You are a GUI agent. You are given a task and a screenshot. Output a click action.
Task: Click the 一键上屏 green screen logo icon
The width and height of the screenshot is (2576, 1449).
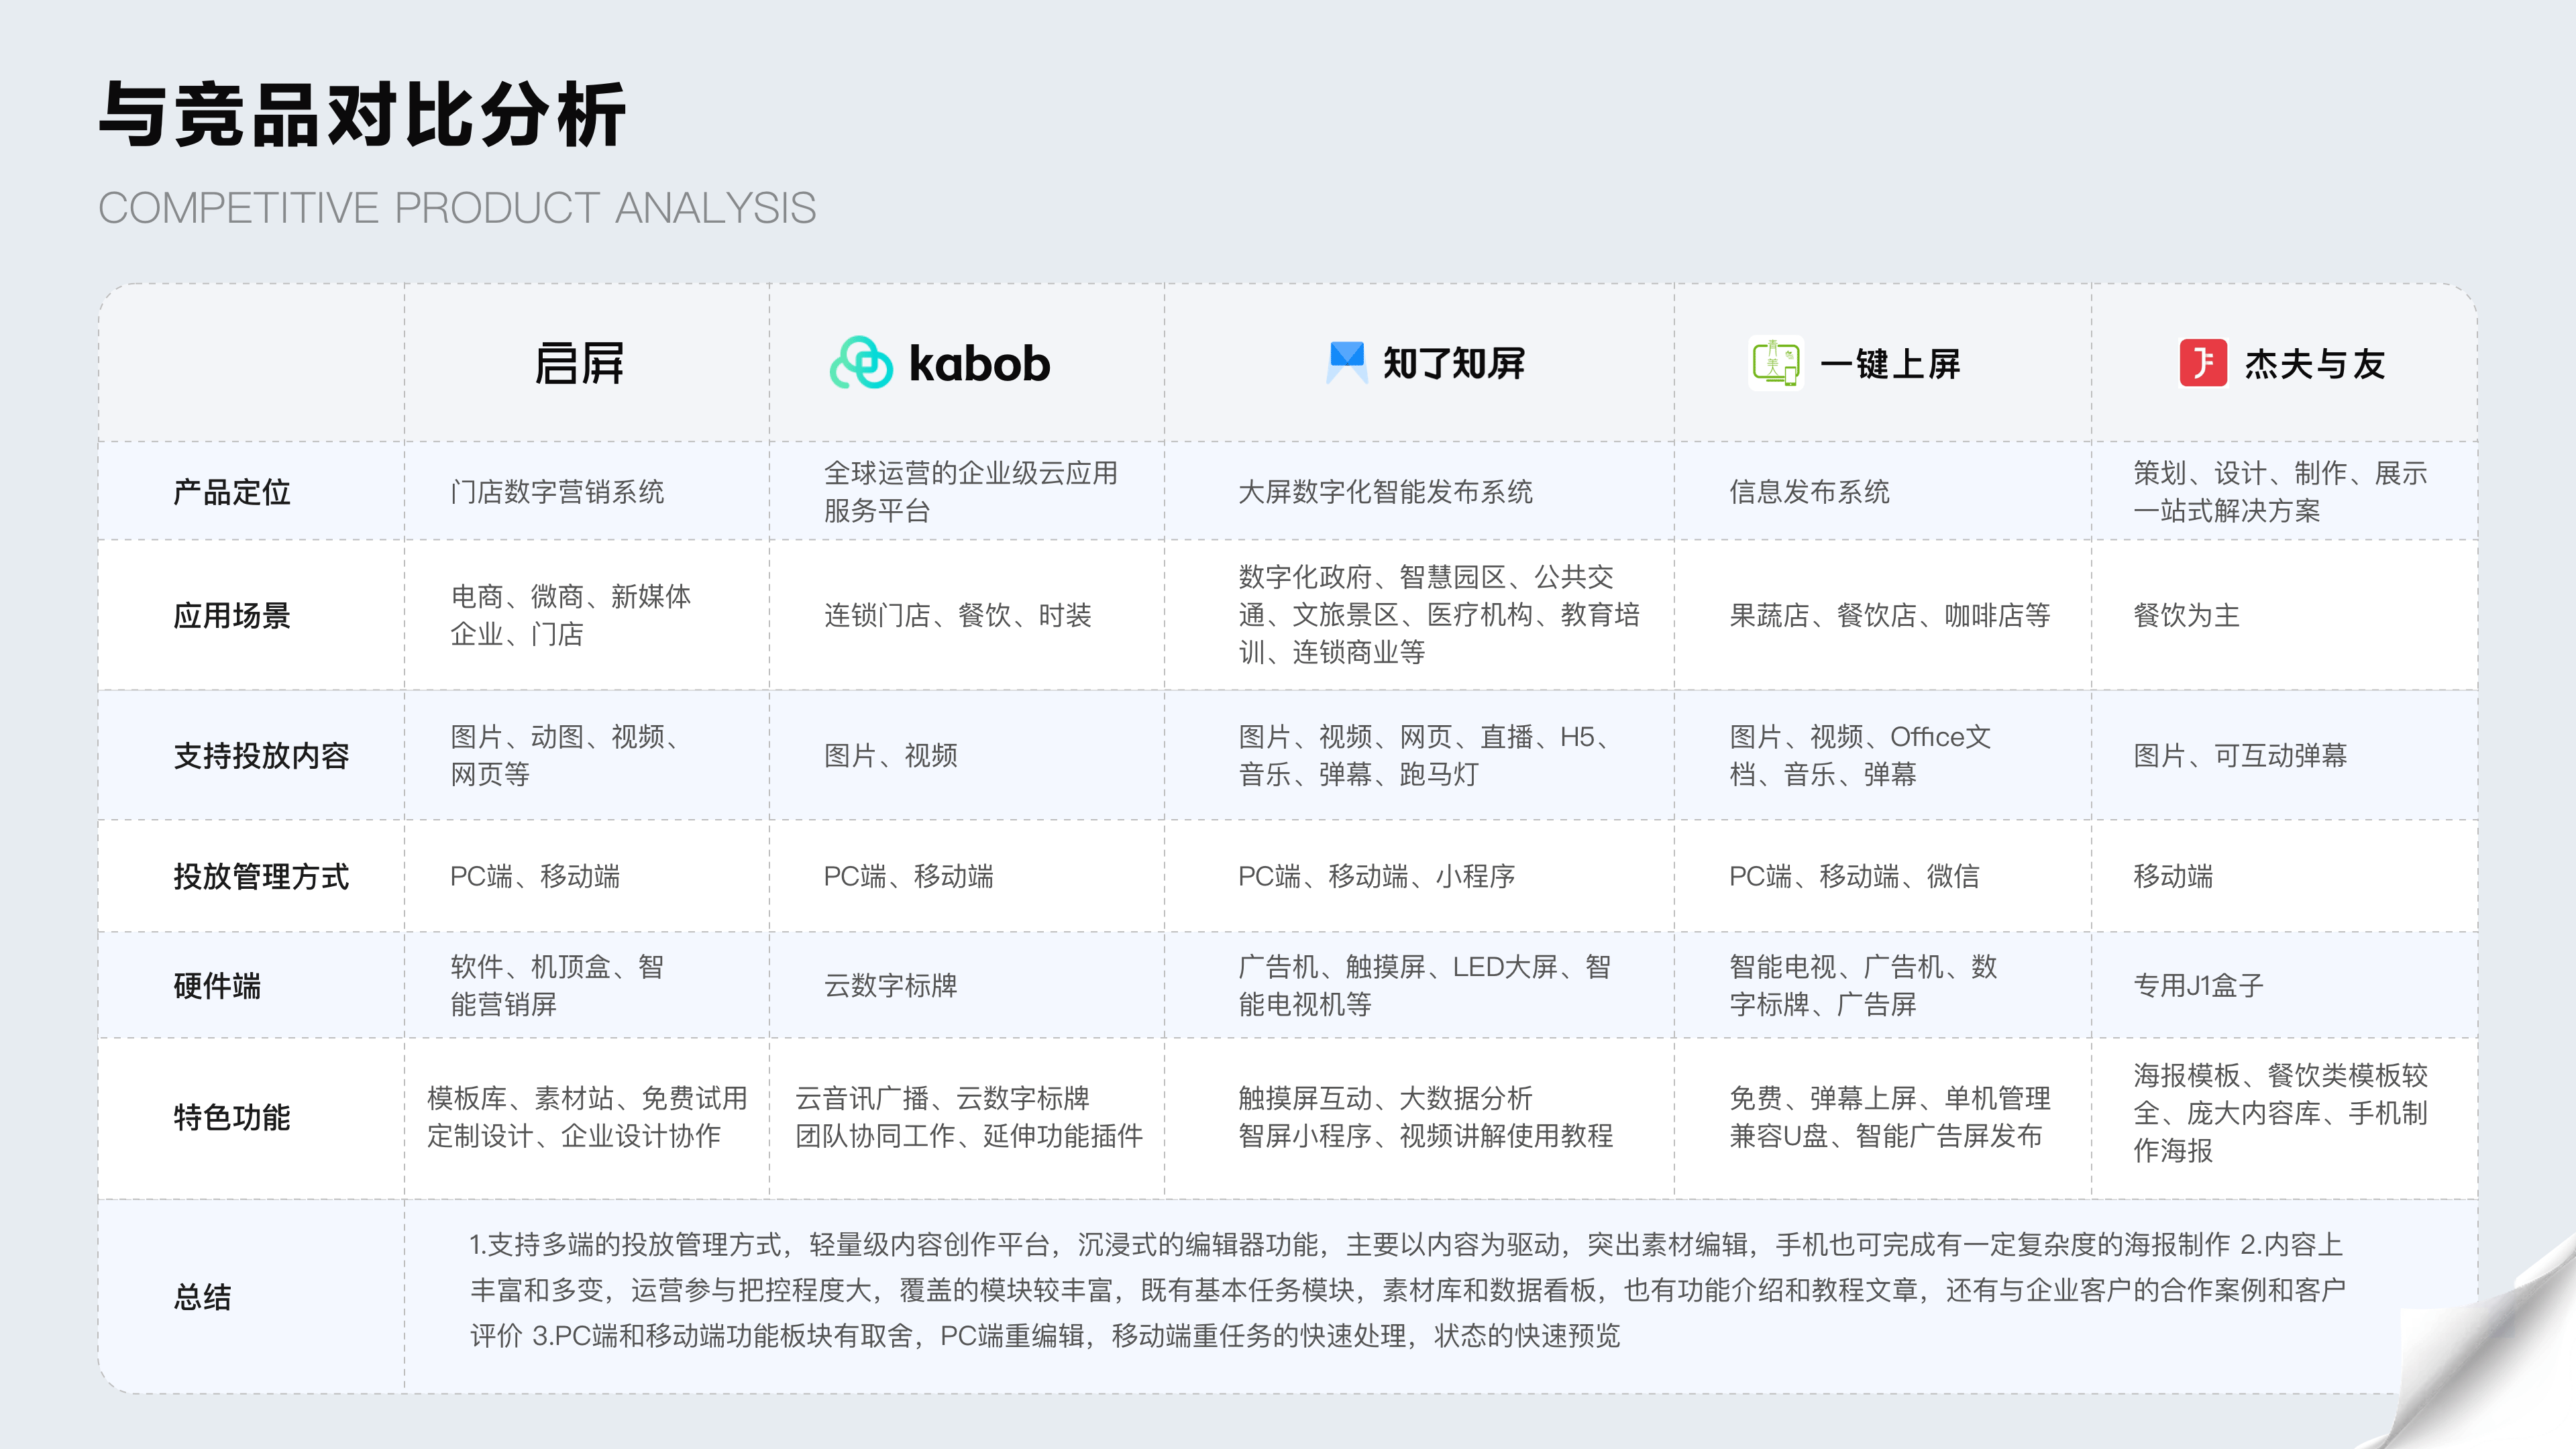1775,362
